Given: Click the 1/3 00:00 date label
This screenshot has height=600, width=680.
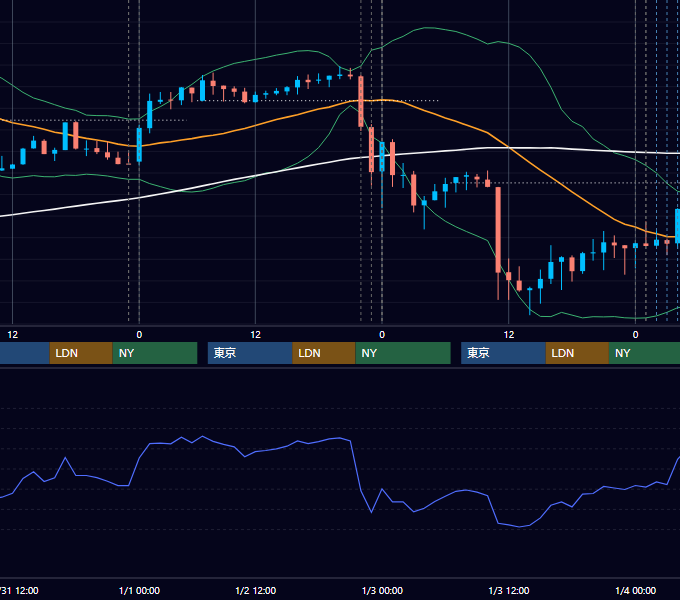Looking at the screenshot, I should (x=382, y=590).
